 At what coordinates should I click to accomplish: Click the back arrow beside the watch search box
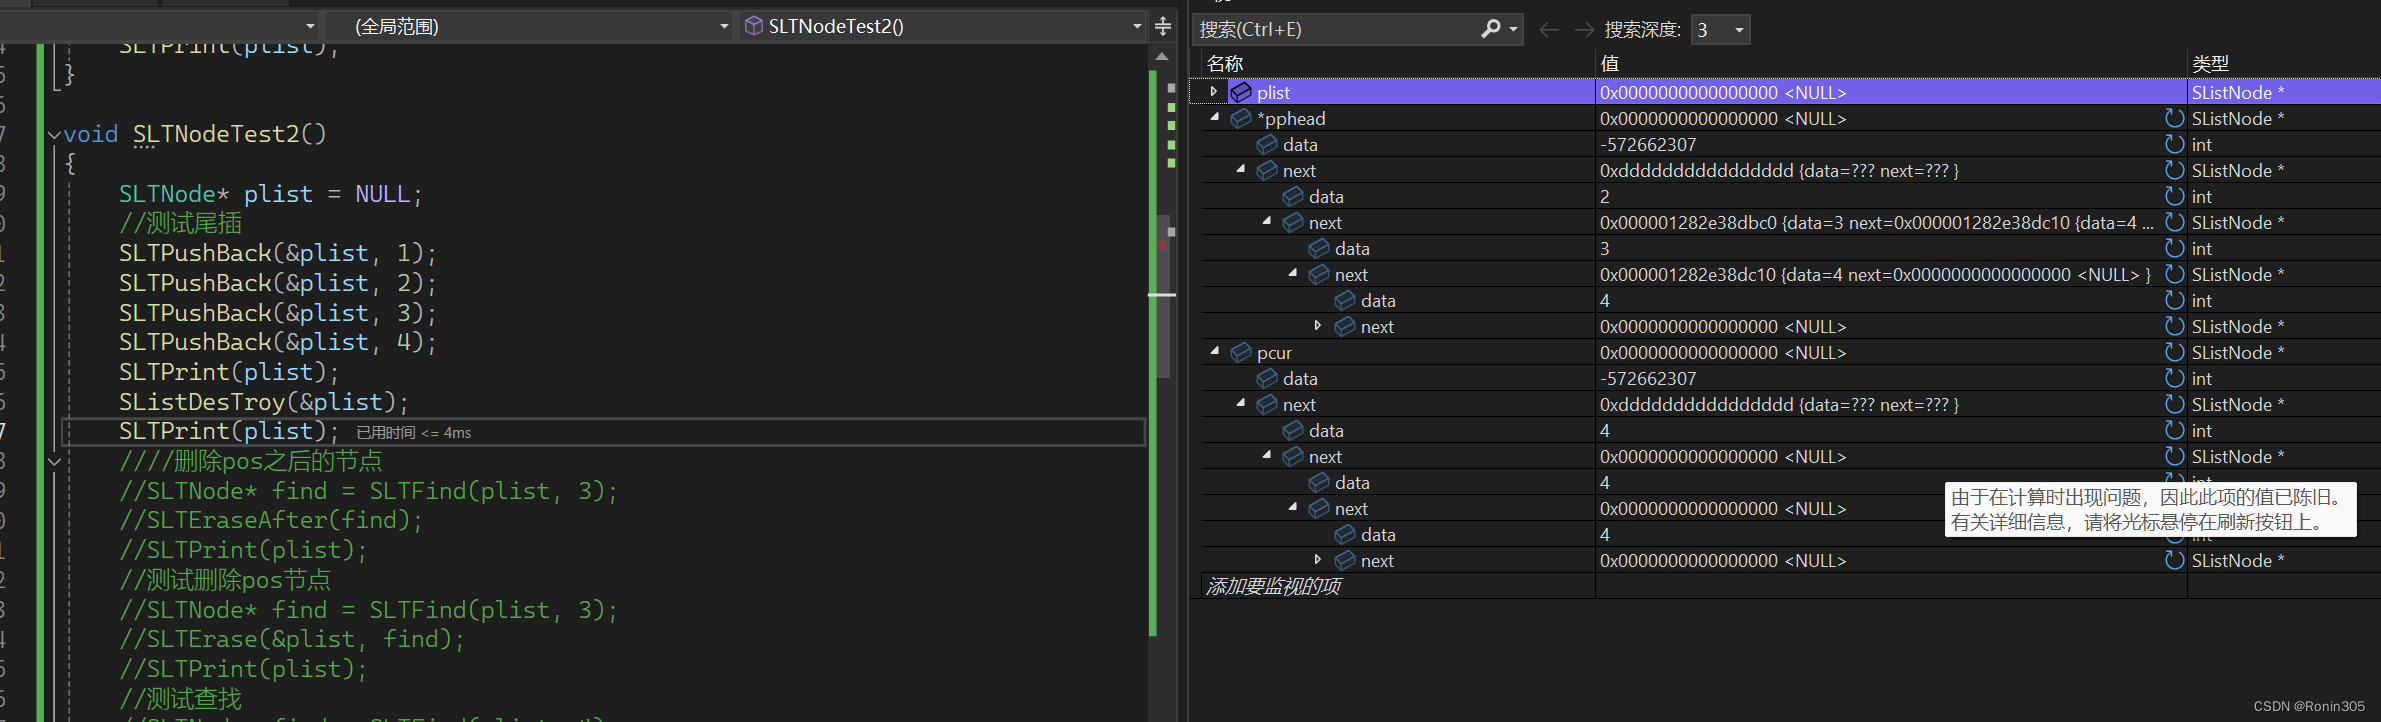click(x=1549, y=29)
